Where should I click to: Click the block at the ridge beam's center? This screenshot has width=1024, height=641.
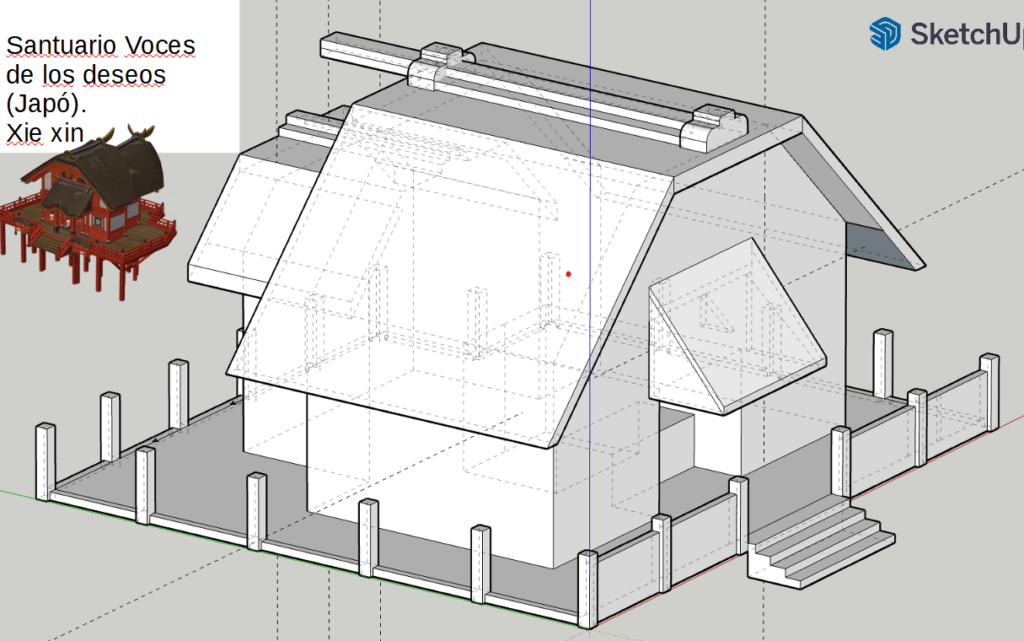441,65
